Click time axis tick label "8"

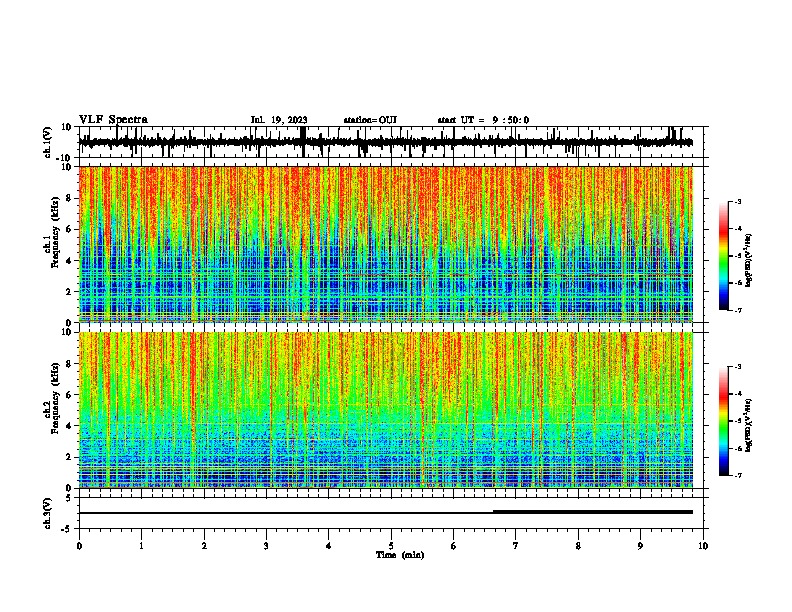(578, 546)
